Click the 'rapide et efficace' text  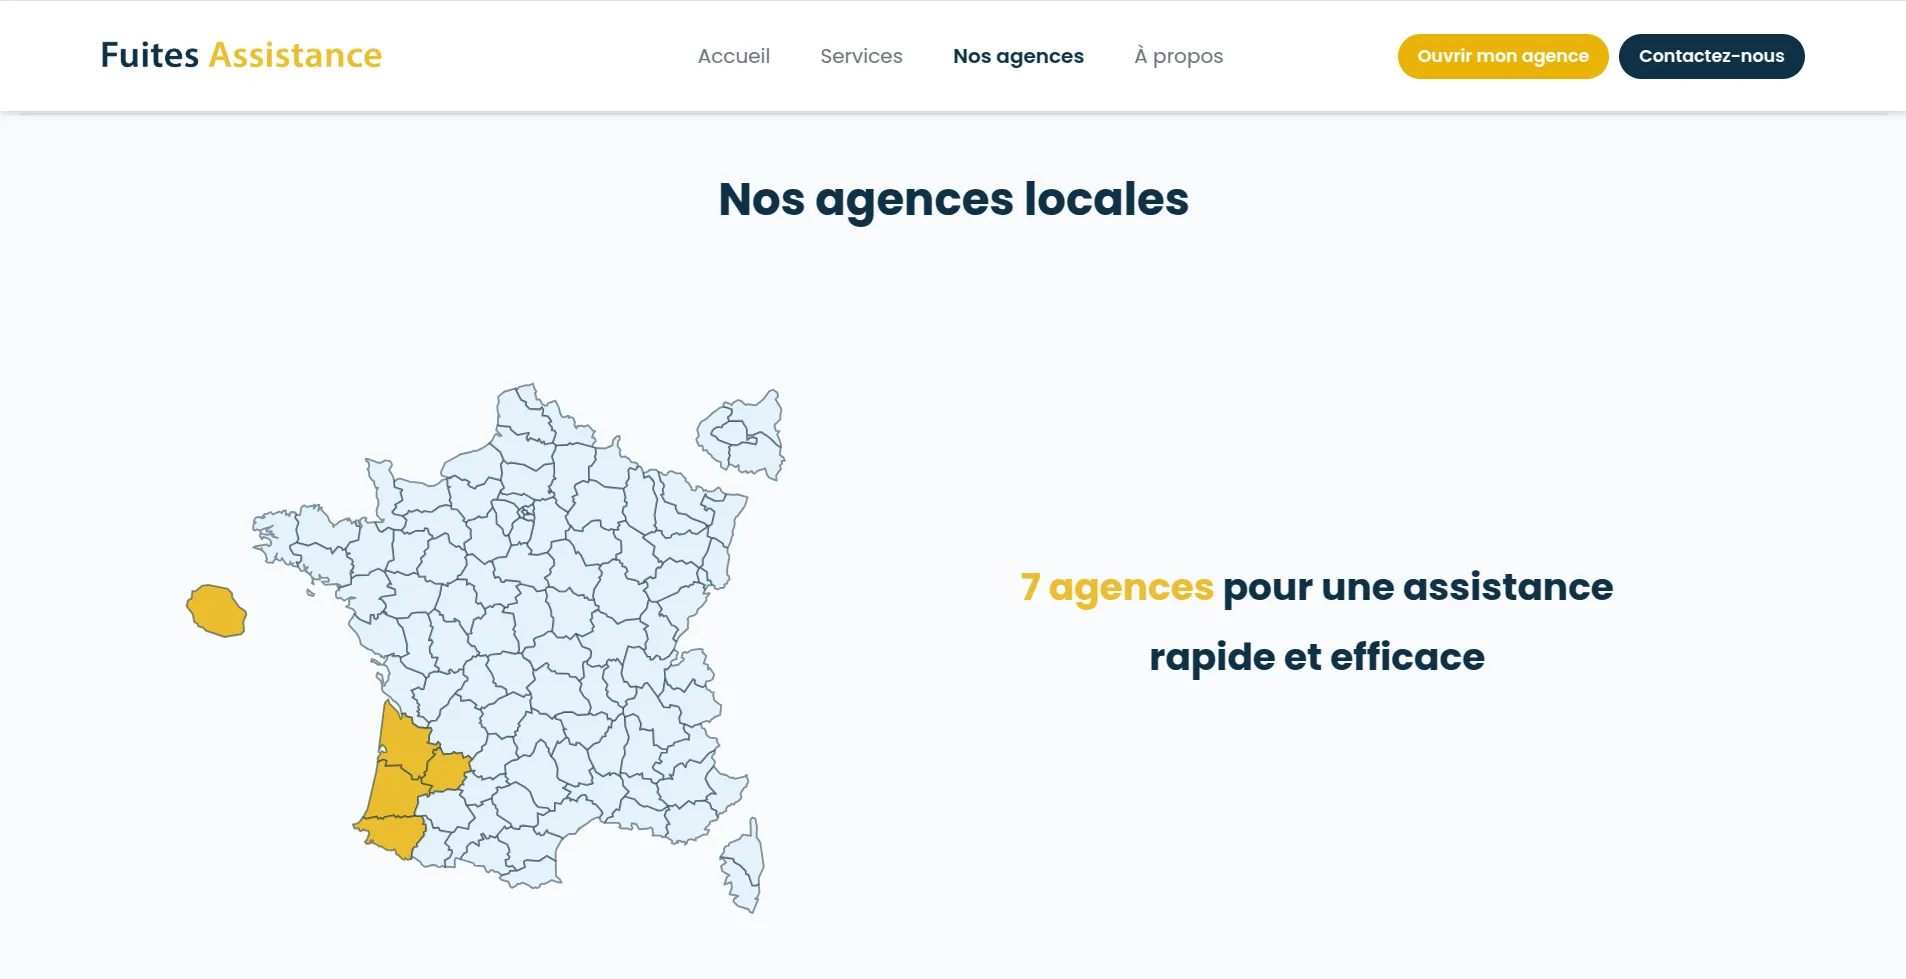[x=1317, y=657]
